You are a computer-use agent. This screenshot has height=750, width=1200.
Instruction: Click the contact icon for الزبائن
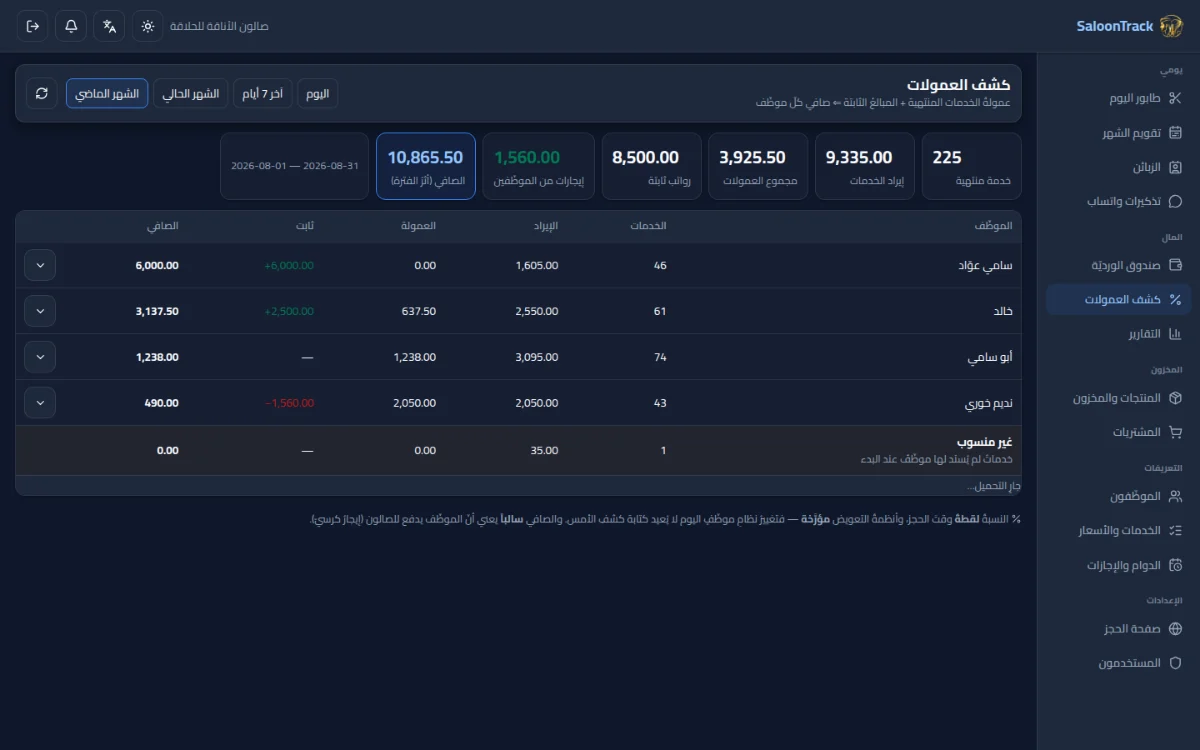coord(1175,167)
